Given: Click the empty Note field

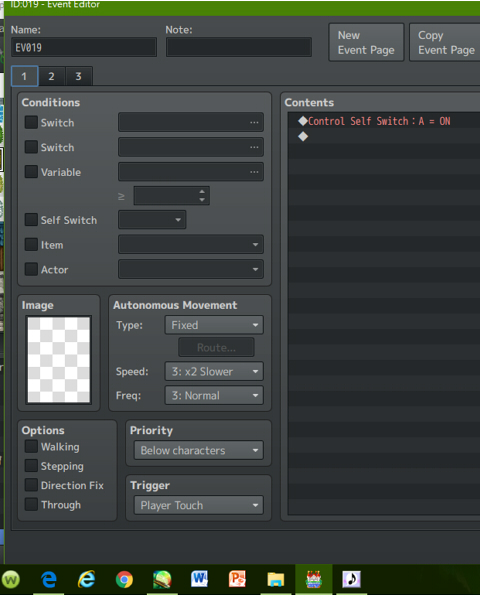Looking at the screenshot, I should 239,47.
